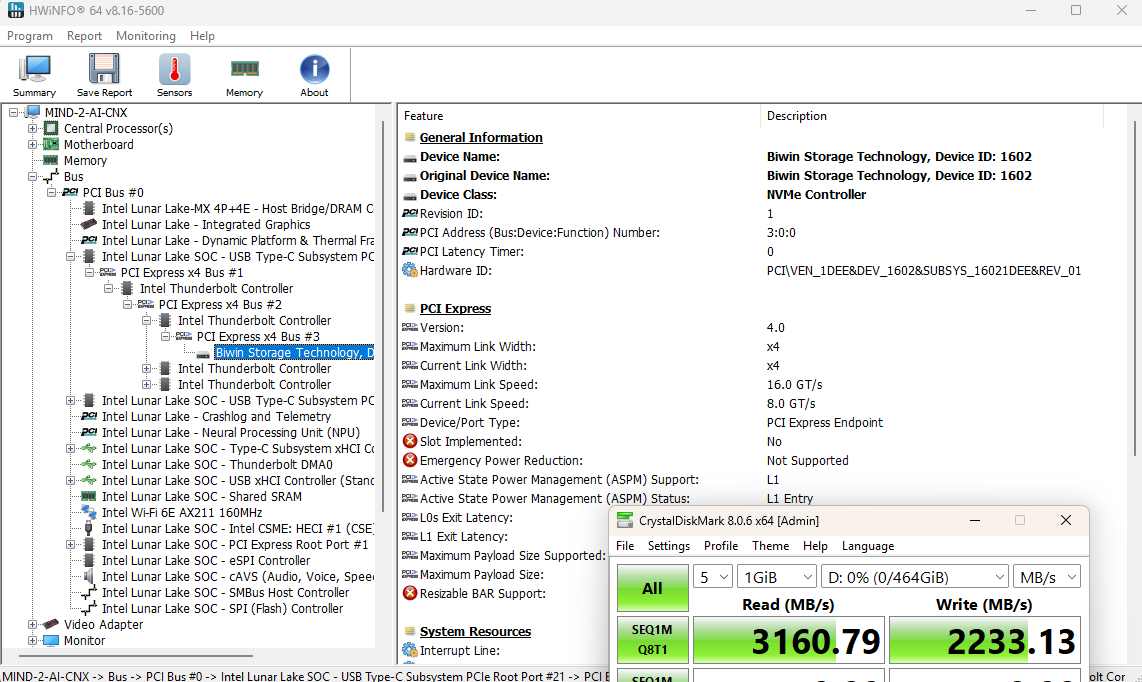
Task: Select Intel Lunar Lake SOC - eSPI Controller
Action: [206, 560]
